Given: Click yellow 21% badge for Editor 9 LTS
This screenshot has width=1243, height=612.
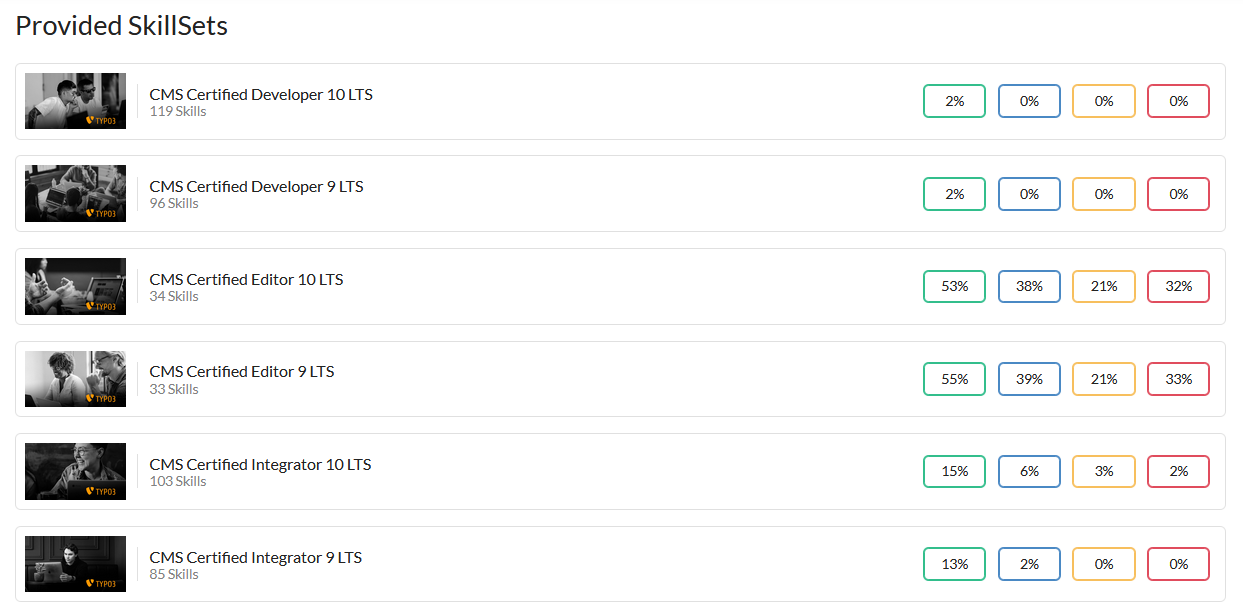Looking at the screenshot, I should click(x=1104, y=379).
